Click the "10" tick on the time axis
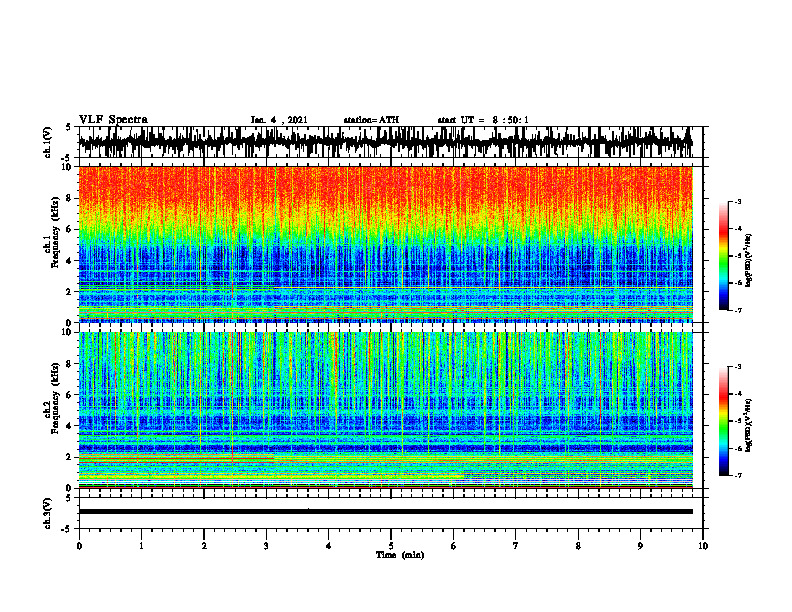 click(x=703, y=546)
